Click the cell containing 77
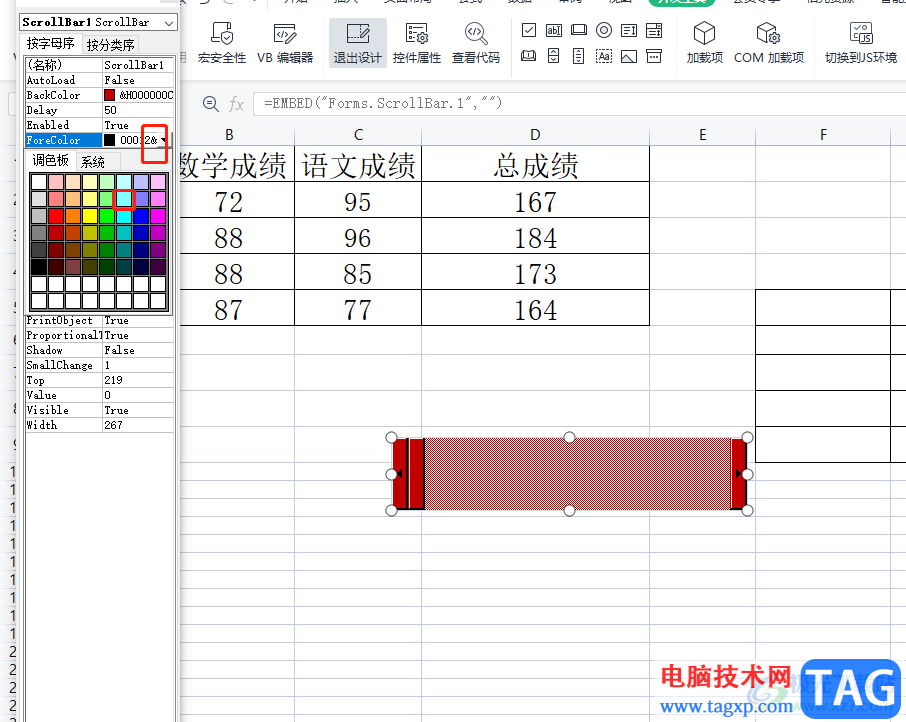 click(x=358, y=308)
